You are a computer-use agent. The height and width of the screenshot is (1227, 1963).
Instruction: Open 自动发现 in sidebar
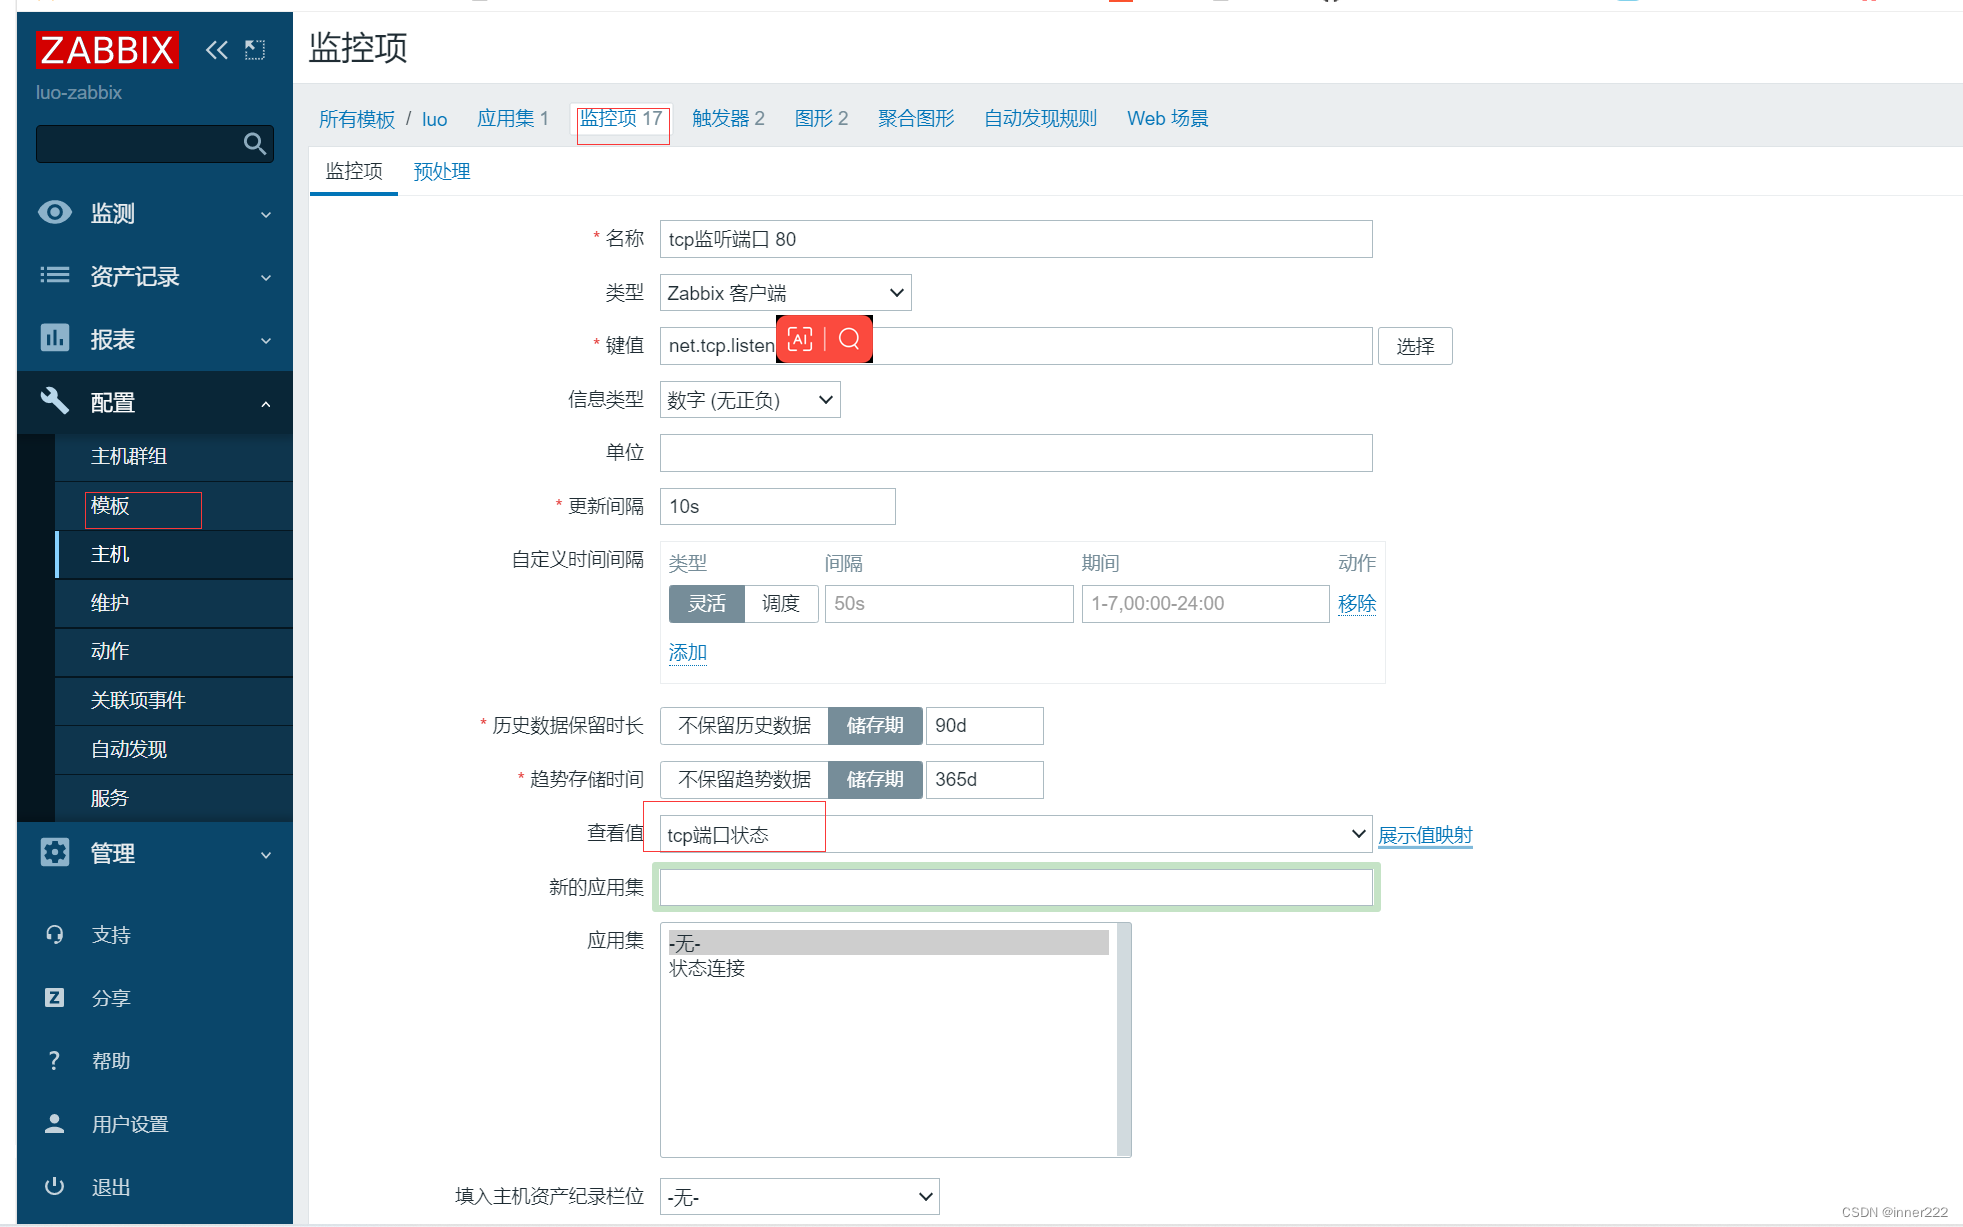click(x=128, y=750)
